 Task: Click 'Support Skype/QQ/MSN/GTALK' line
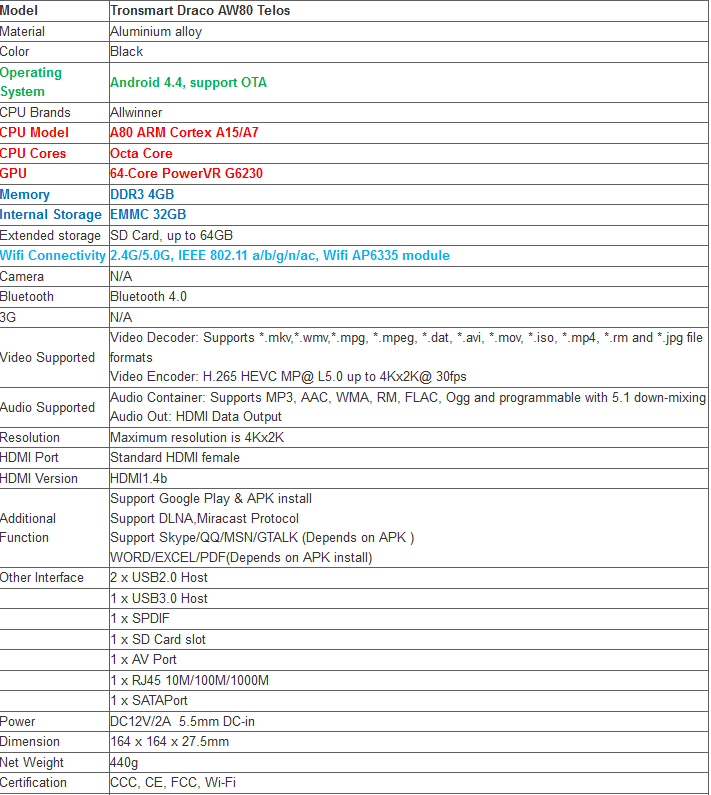coord(262,537)
